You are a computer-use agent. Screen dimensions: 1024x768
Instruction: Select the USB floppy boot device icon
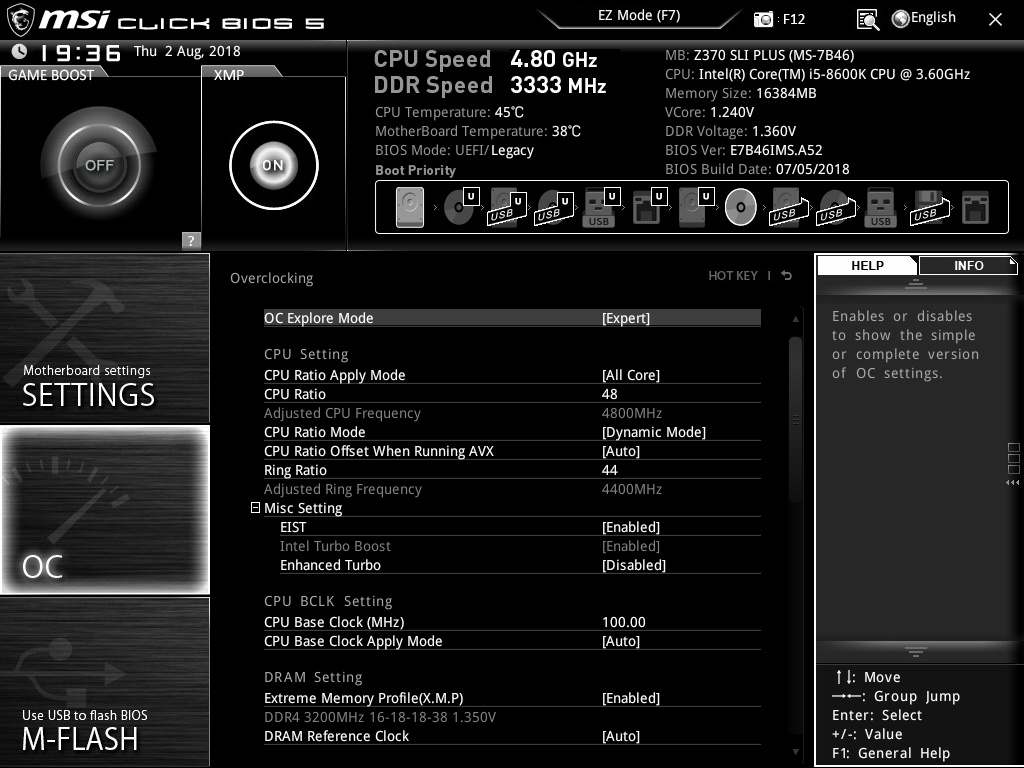pos(929,208)
